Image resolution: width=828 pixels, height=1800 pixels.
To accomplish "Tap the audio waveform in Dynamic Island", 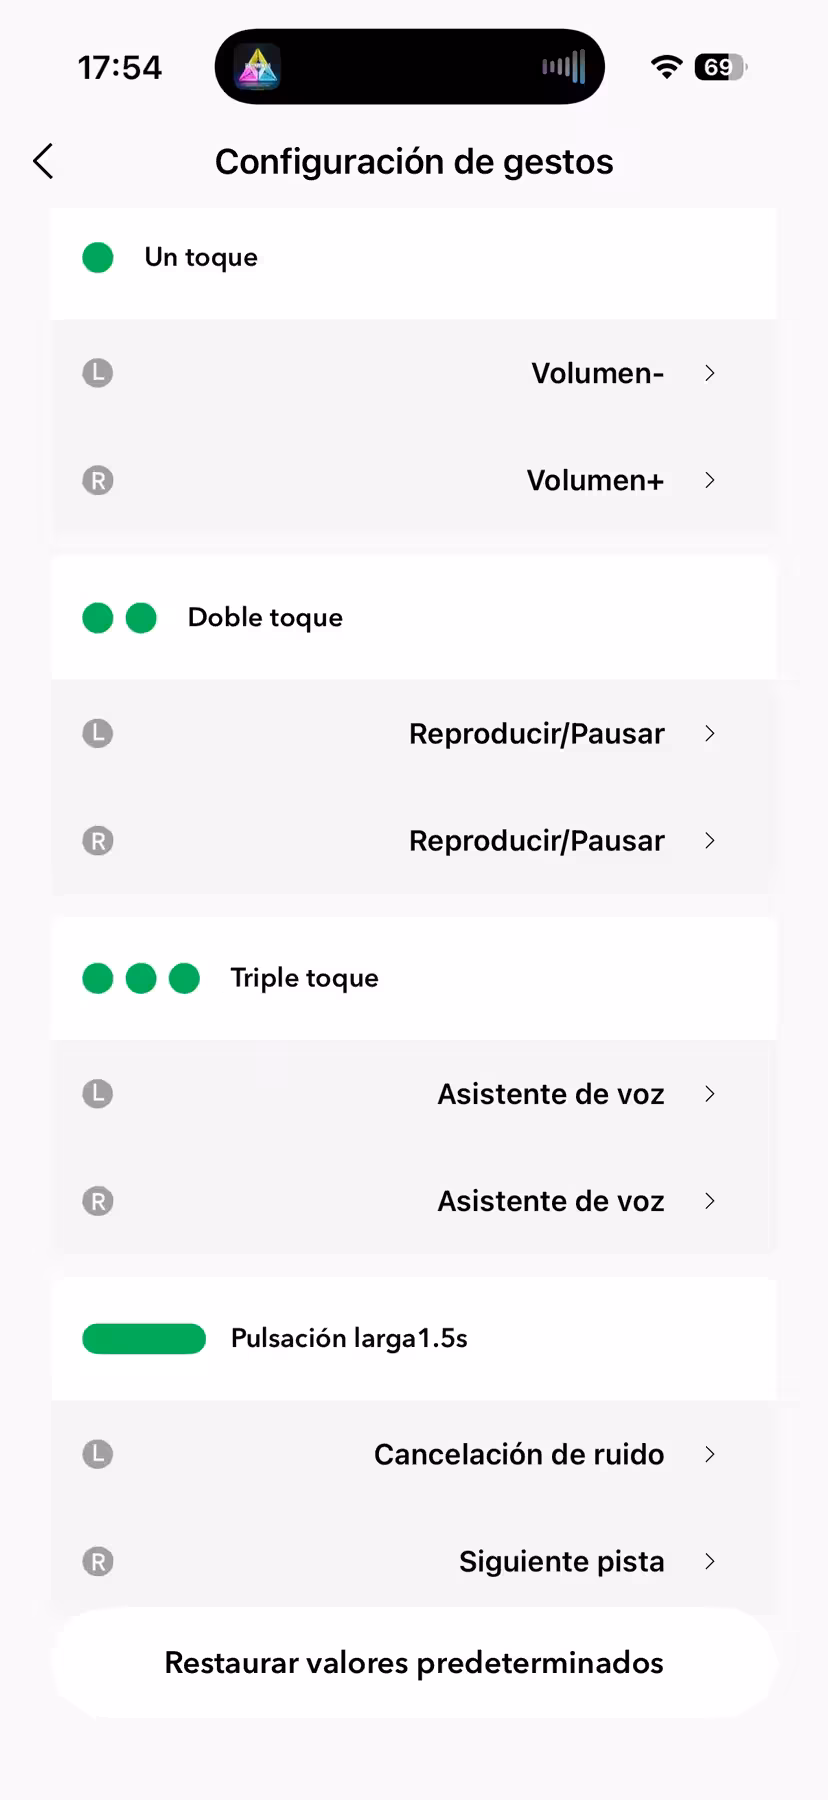I will coord(563,68).
